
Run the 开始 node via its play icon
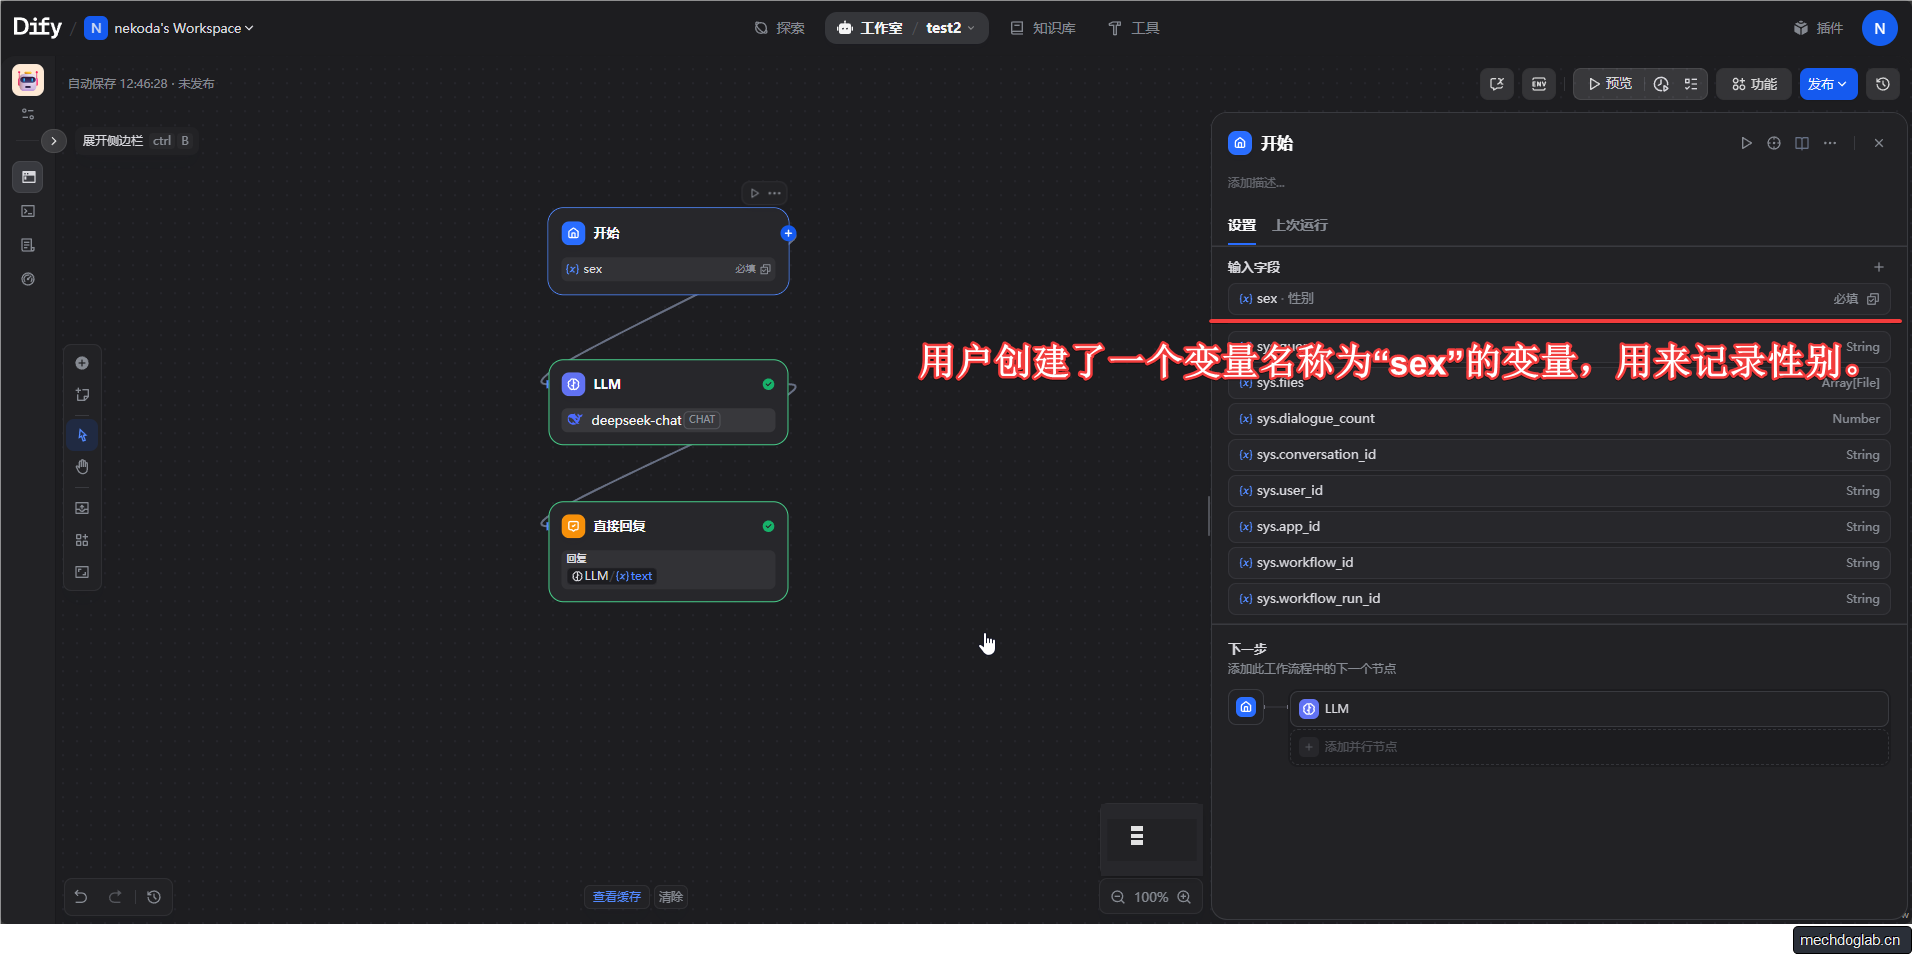(1746, 143)
